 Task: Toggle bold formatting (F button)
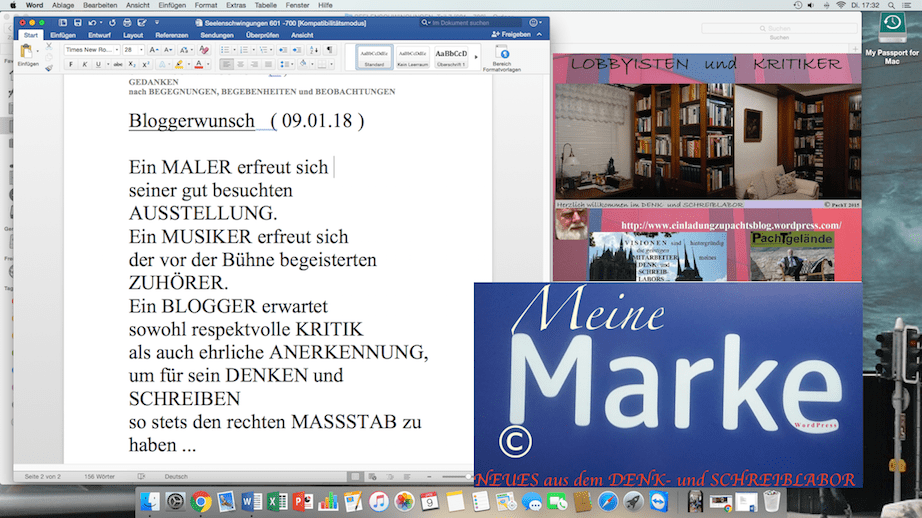[70, 64]
